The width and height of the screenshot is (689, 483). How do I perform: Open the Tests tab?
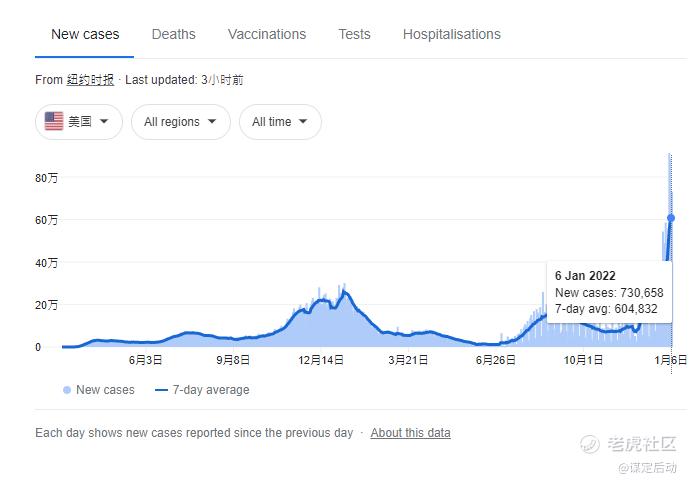[354, 34]
